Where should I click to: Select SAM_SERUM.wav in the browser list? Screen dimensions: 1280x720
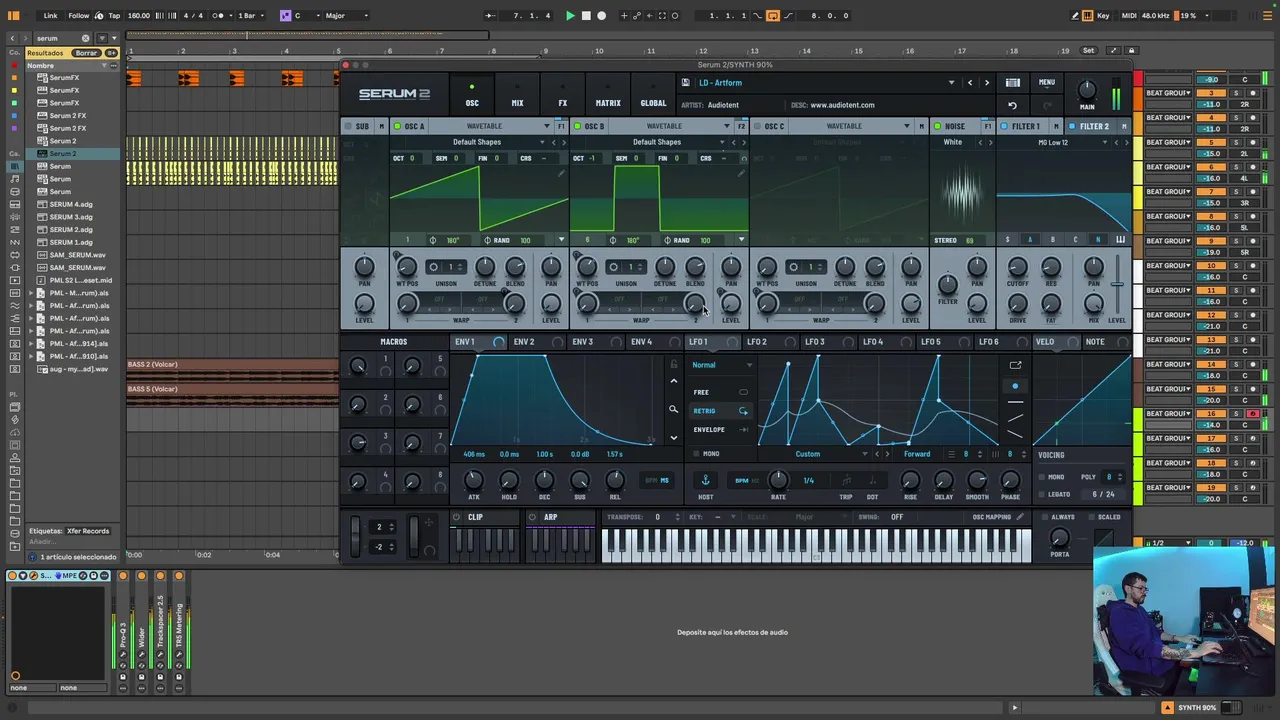click(77, 255)
